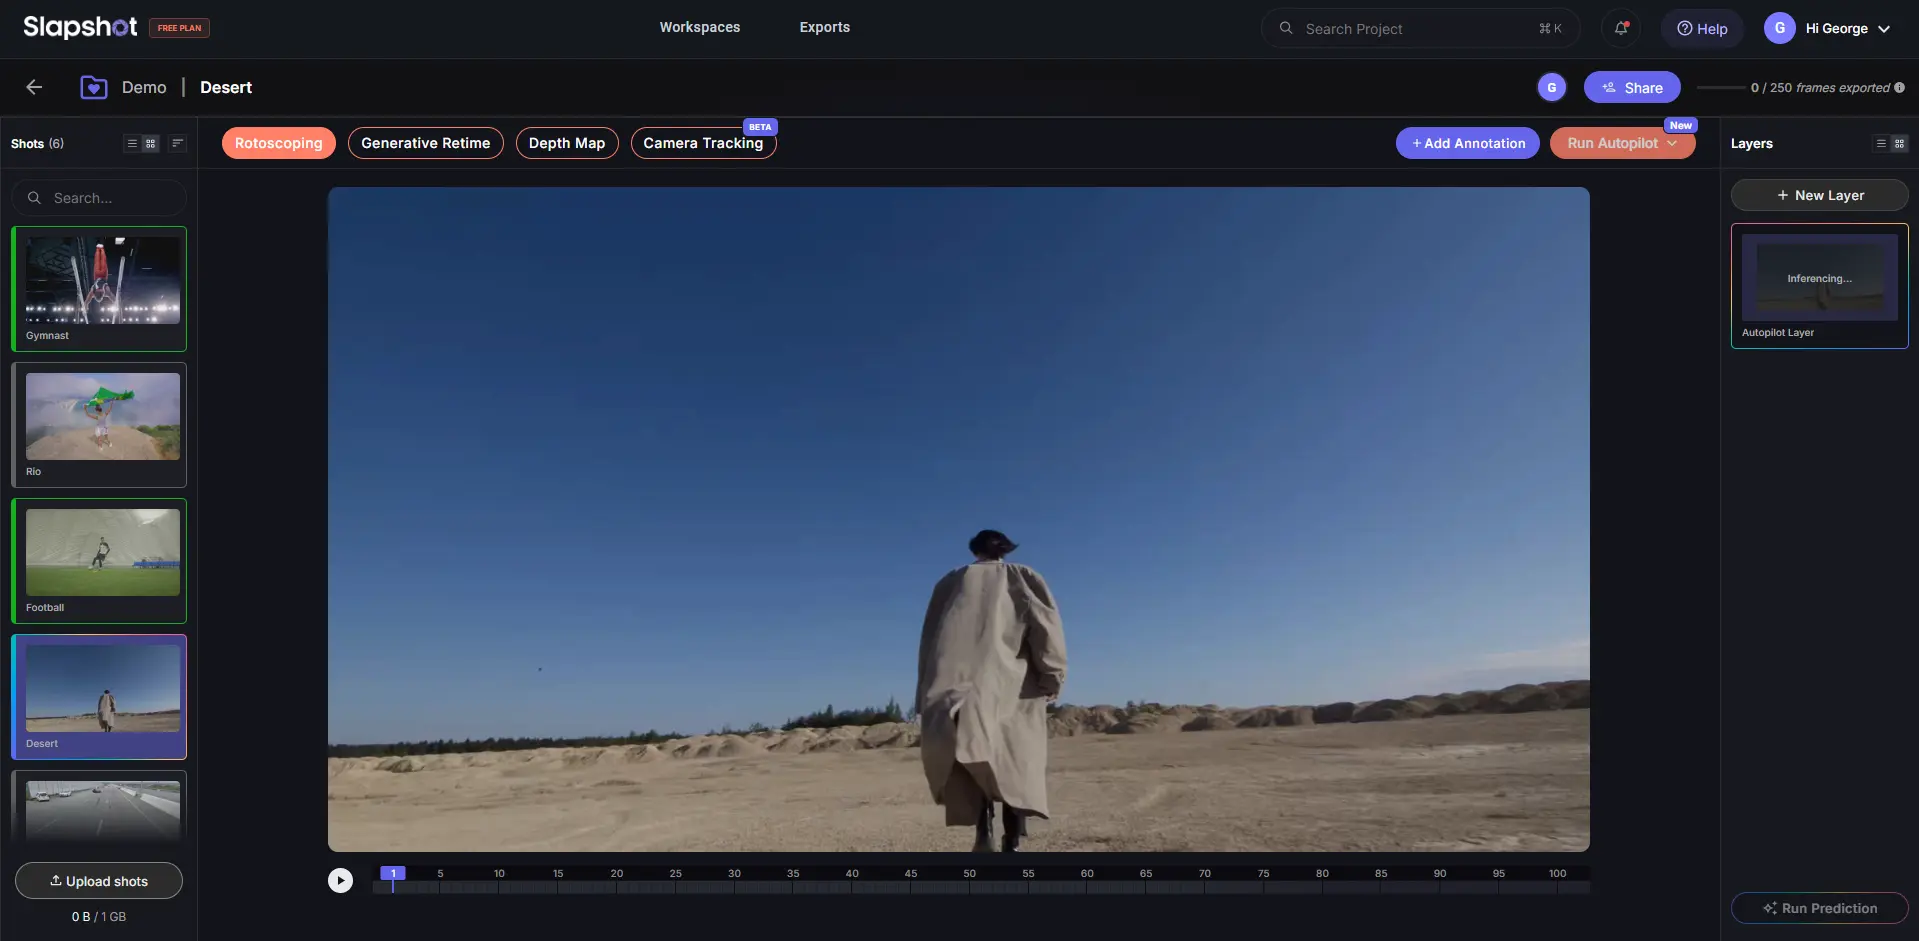Image resolution: width=1919 pixels, height=941 pixels.
Task: Switch the Shots panel to list view
Action: coord(132,143)
